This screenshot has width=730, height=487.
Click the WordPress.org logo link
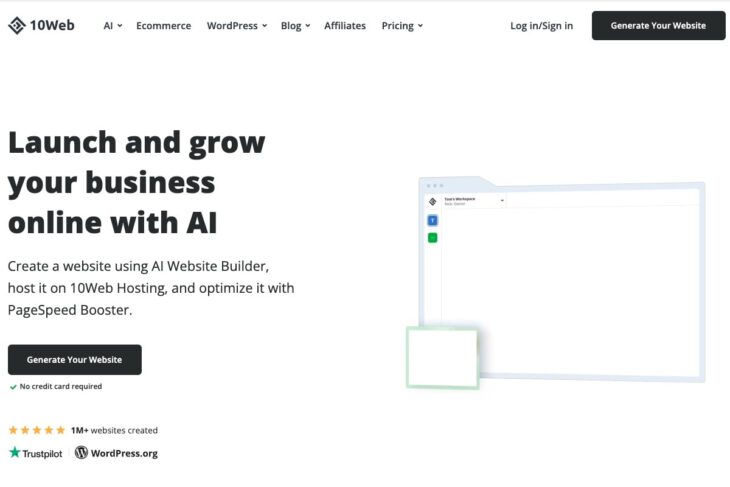[116, 453]
